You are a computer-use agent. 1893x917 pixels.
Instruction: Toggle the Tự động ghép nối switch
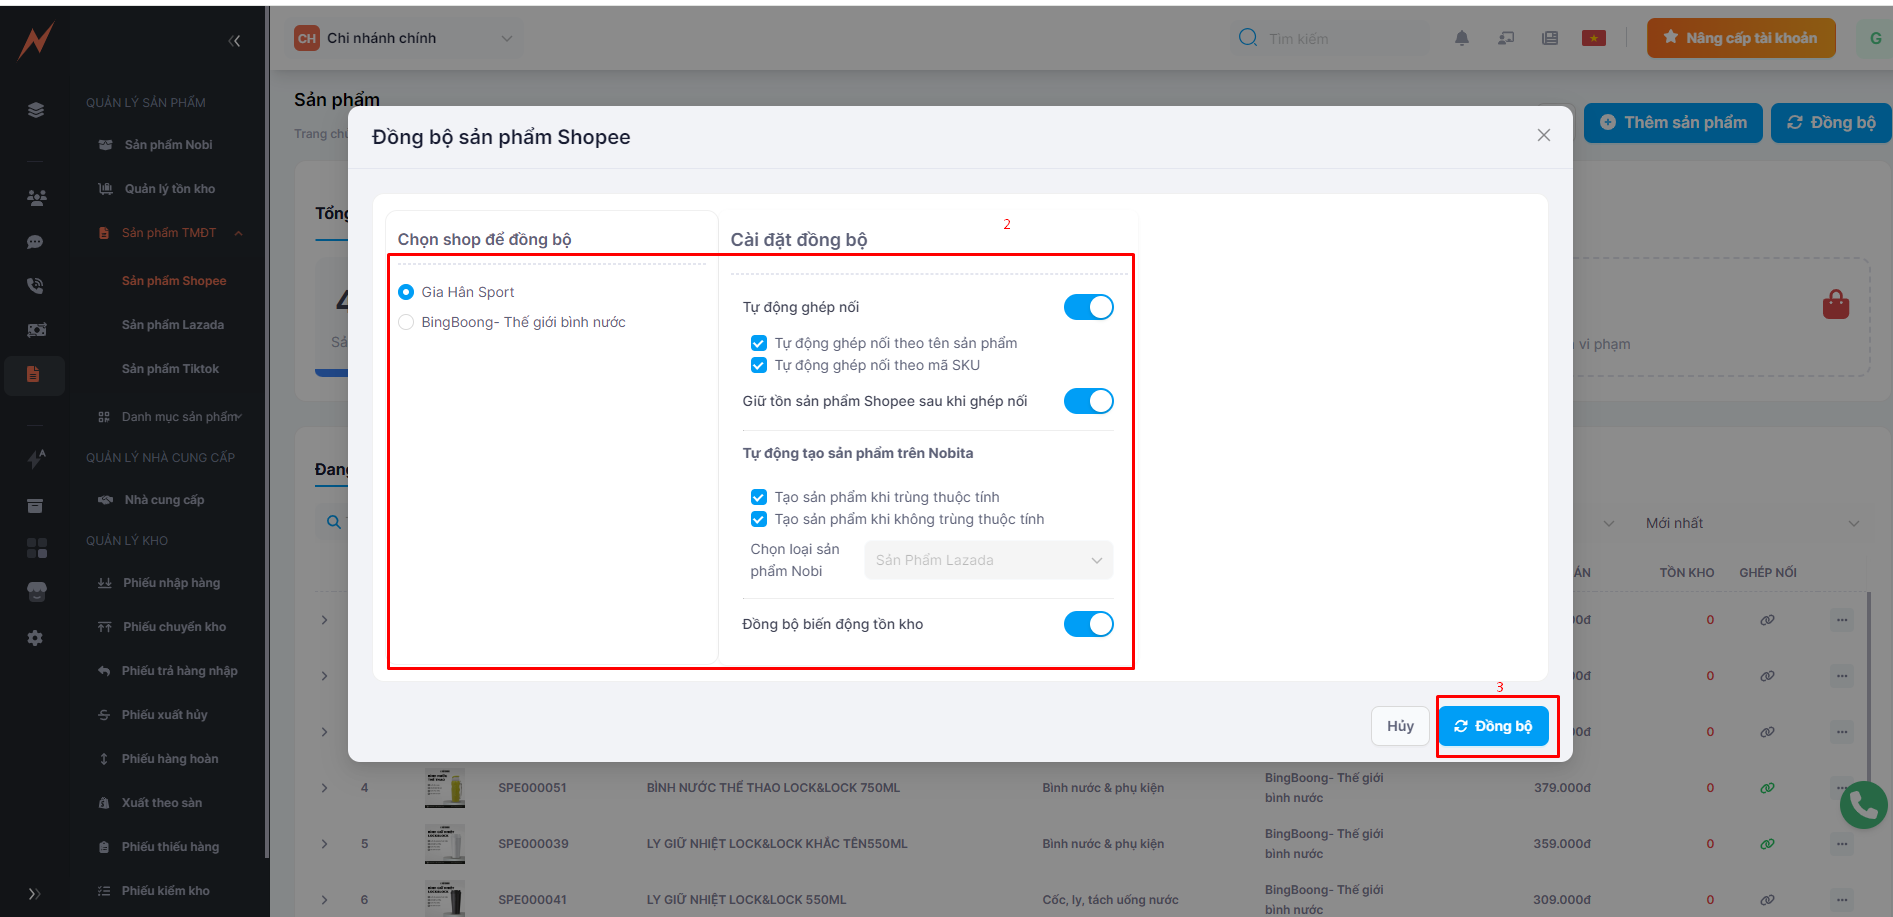[x=1088, y=307]
